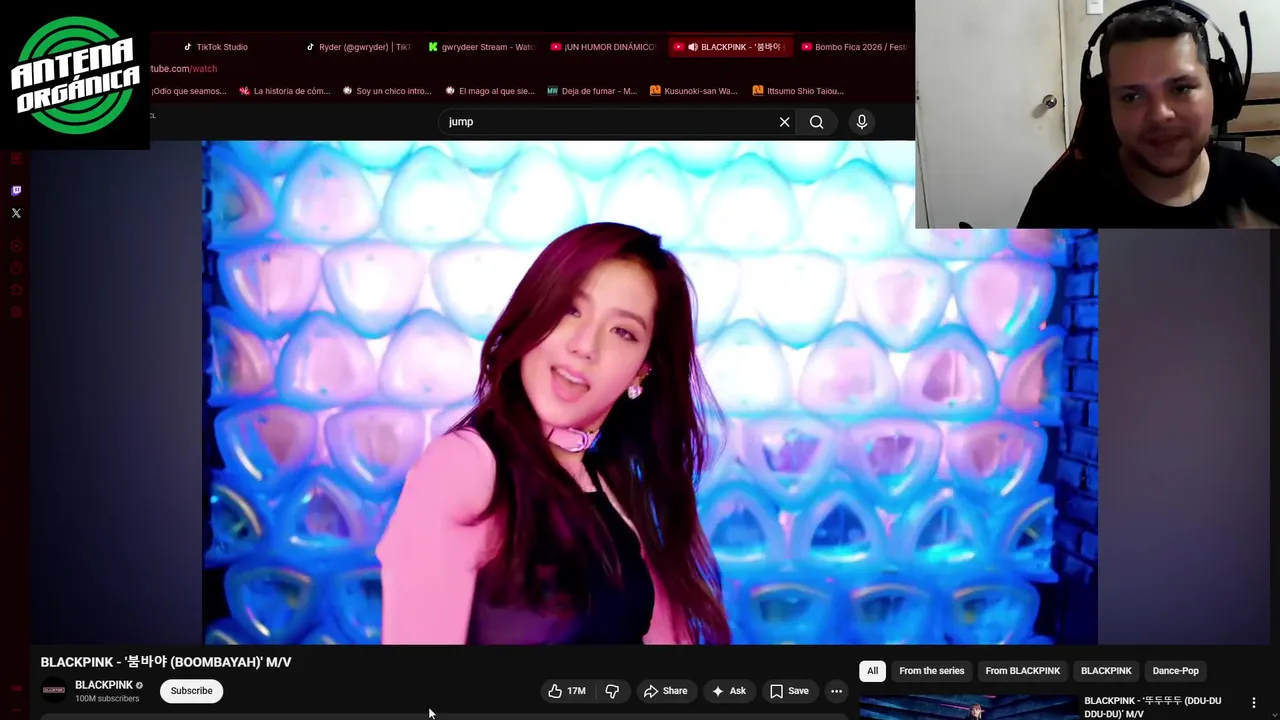Open the DDU-DU DDU-DU recommended video title
Screen dimensions: 1280x720
tap(1153, 707)
